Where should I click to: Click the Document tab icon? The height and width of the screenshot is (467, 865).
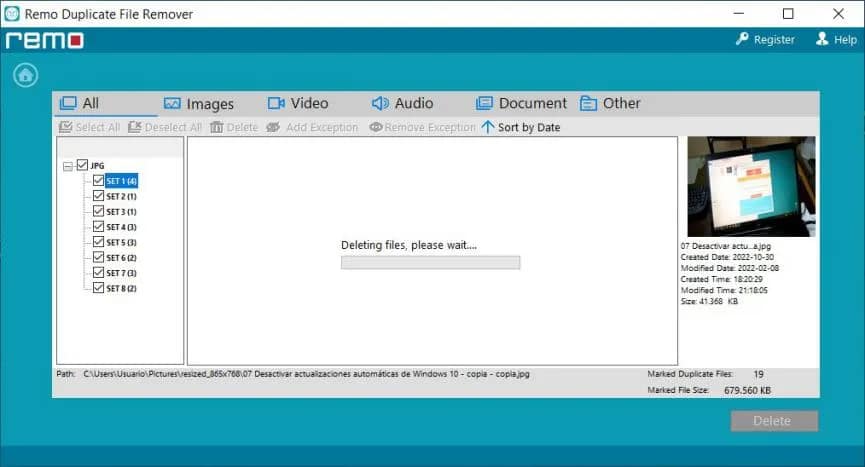pos(484,103)
